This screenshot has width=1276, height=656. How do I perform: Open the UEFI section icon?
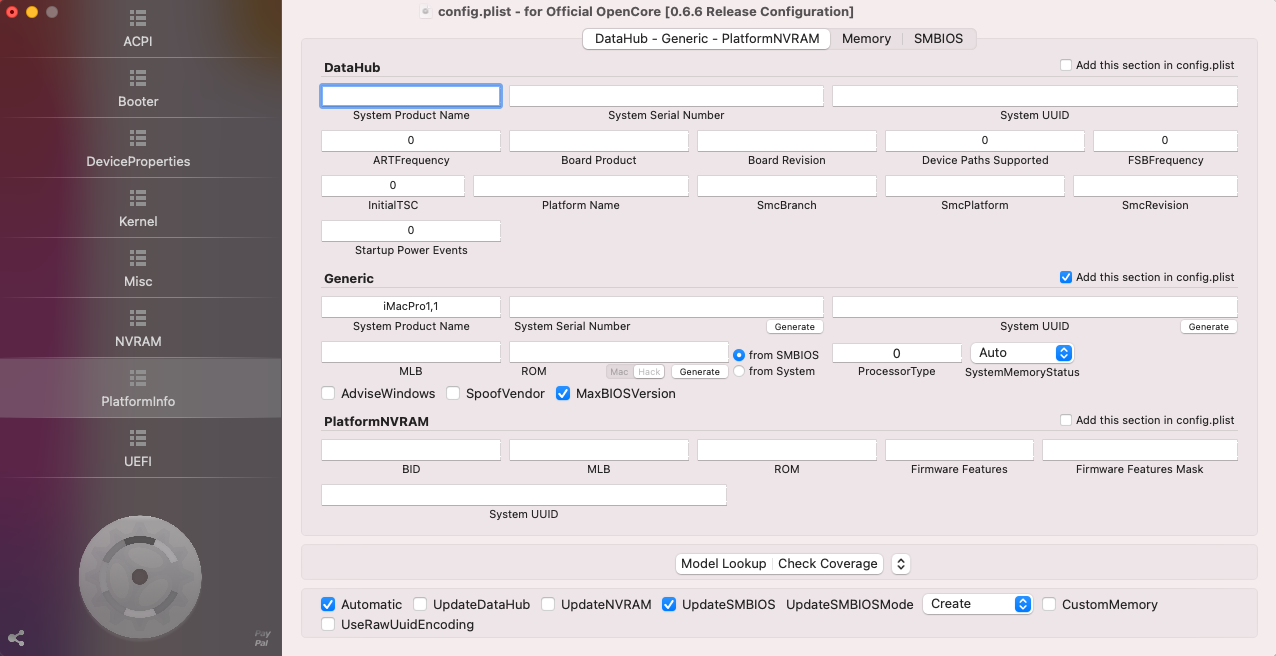[x=138, y=437]
